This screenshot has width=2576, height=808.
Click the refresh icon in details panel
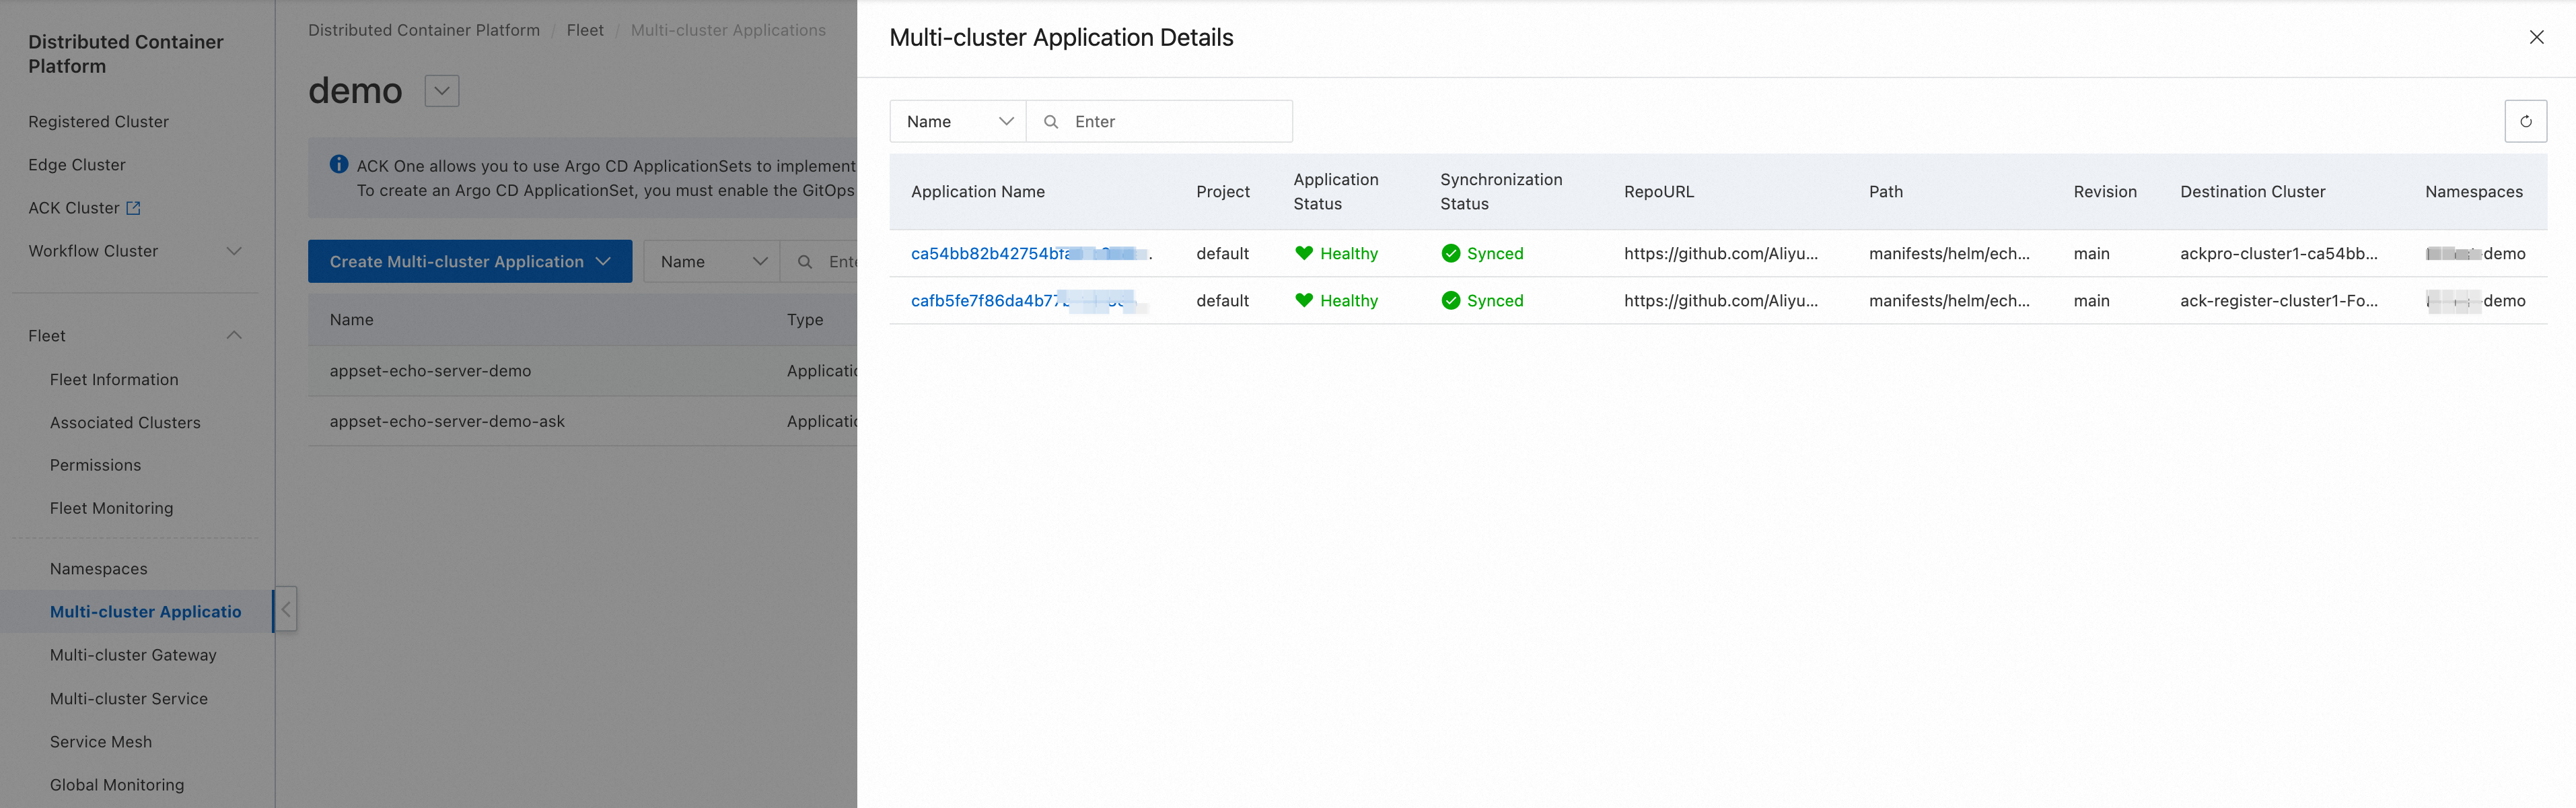click(2525, 121)
